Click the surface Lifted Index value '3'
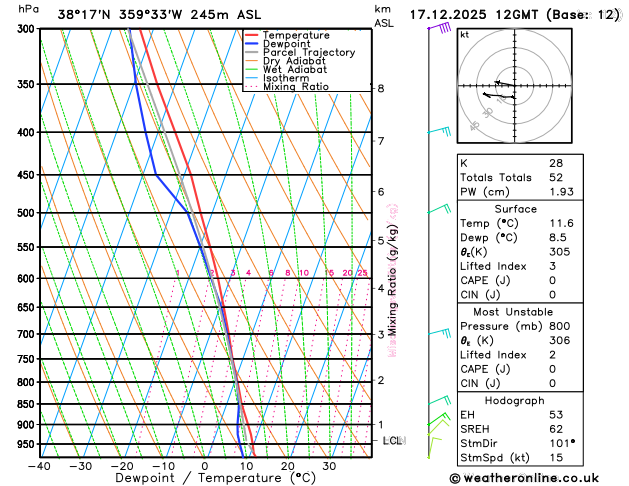 (553, 266)
